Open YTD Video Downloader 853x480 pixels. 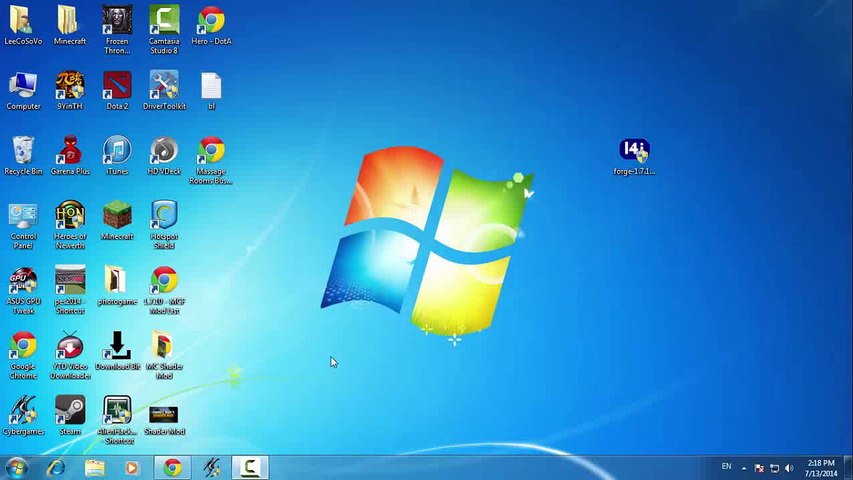70,355
